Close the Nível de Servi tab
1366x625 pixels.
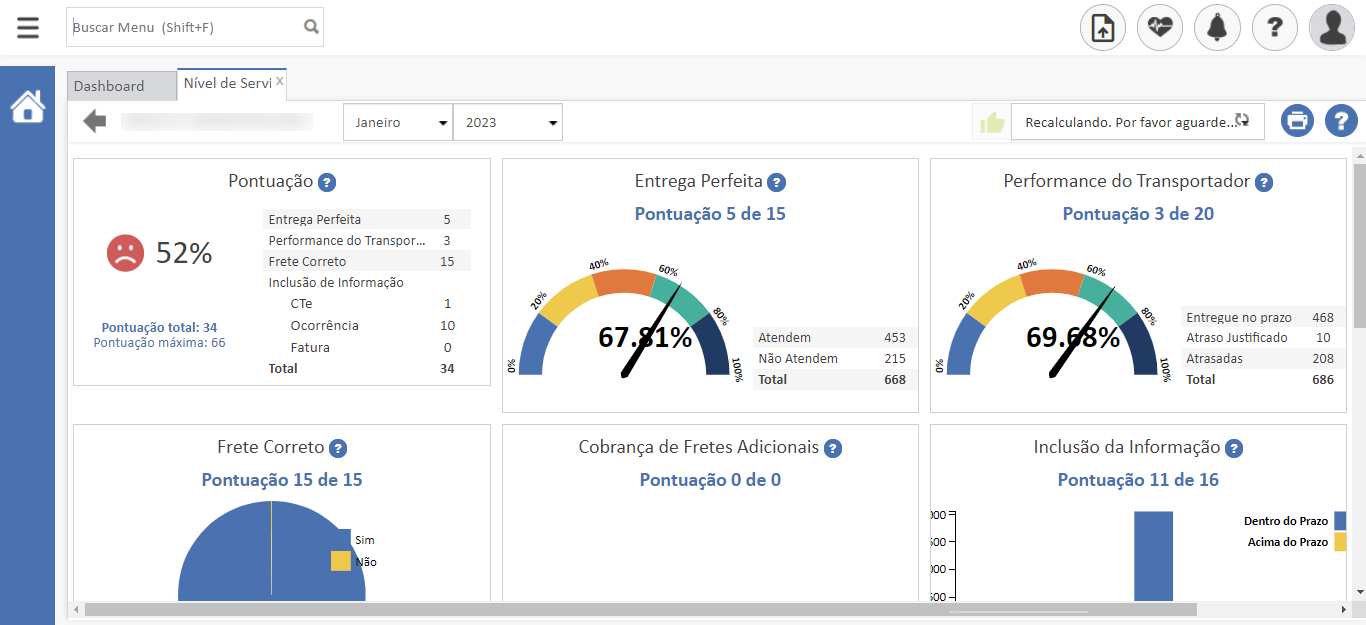[x=280, y=82]
